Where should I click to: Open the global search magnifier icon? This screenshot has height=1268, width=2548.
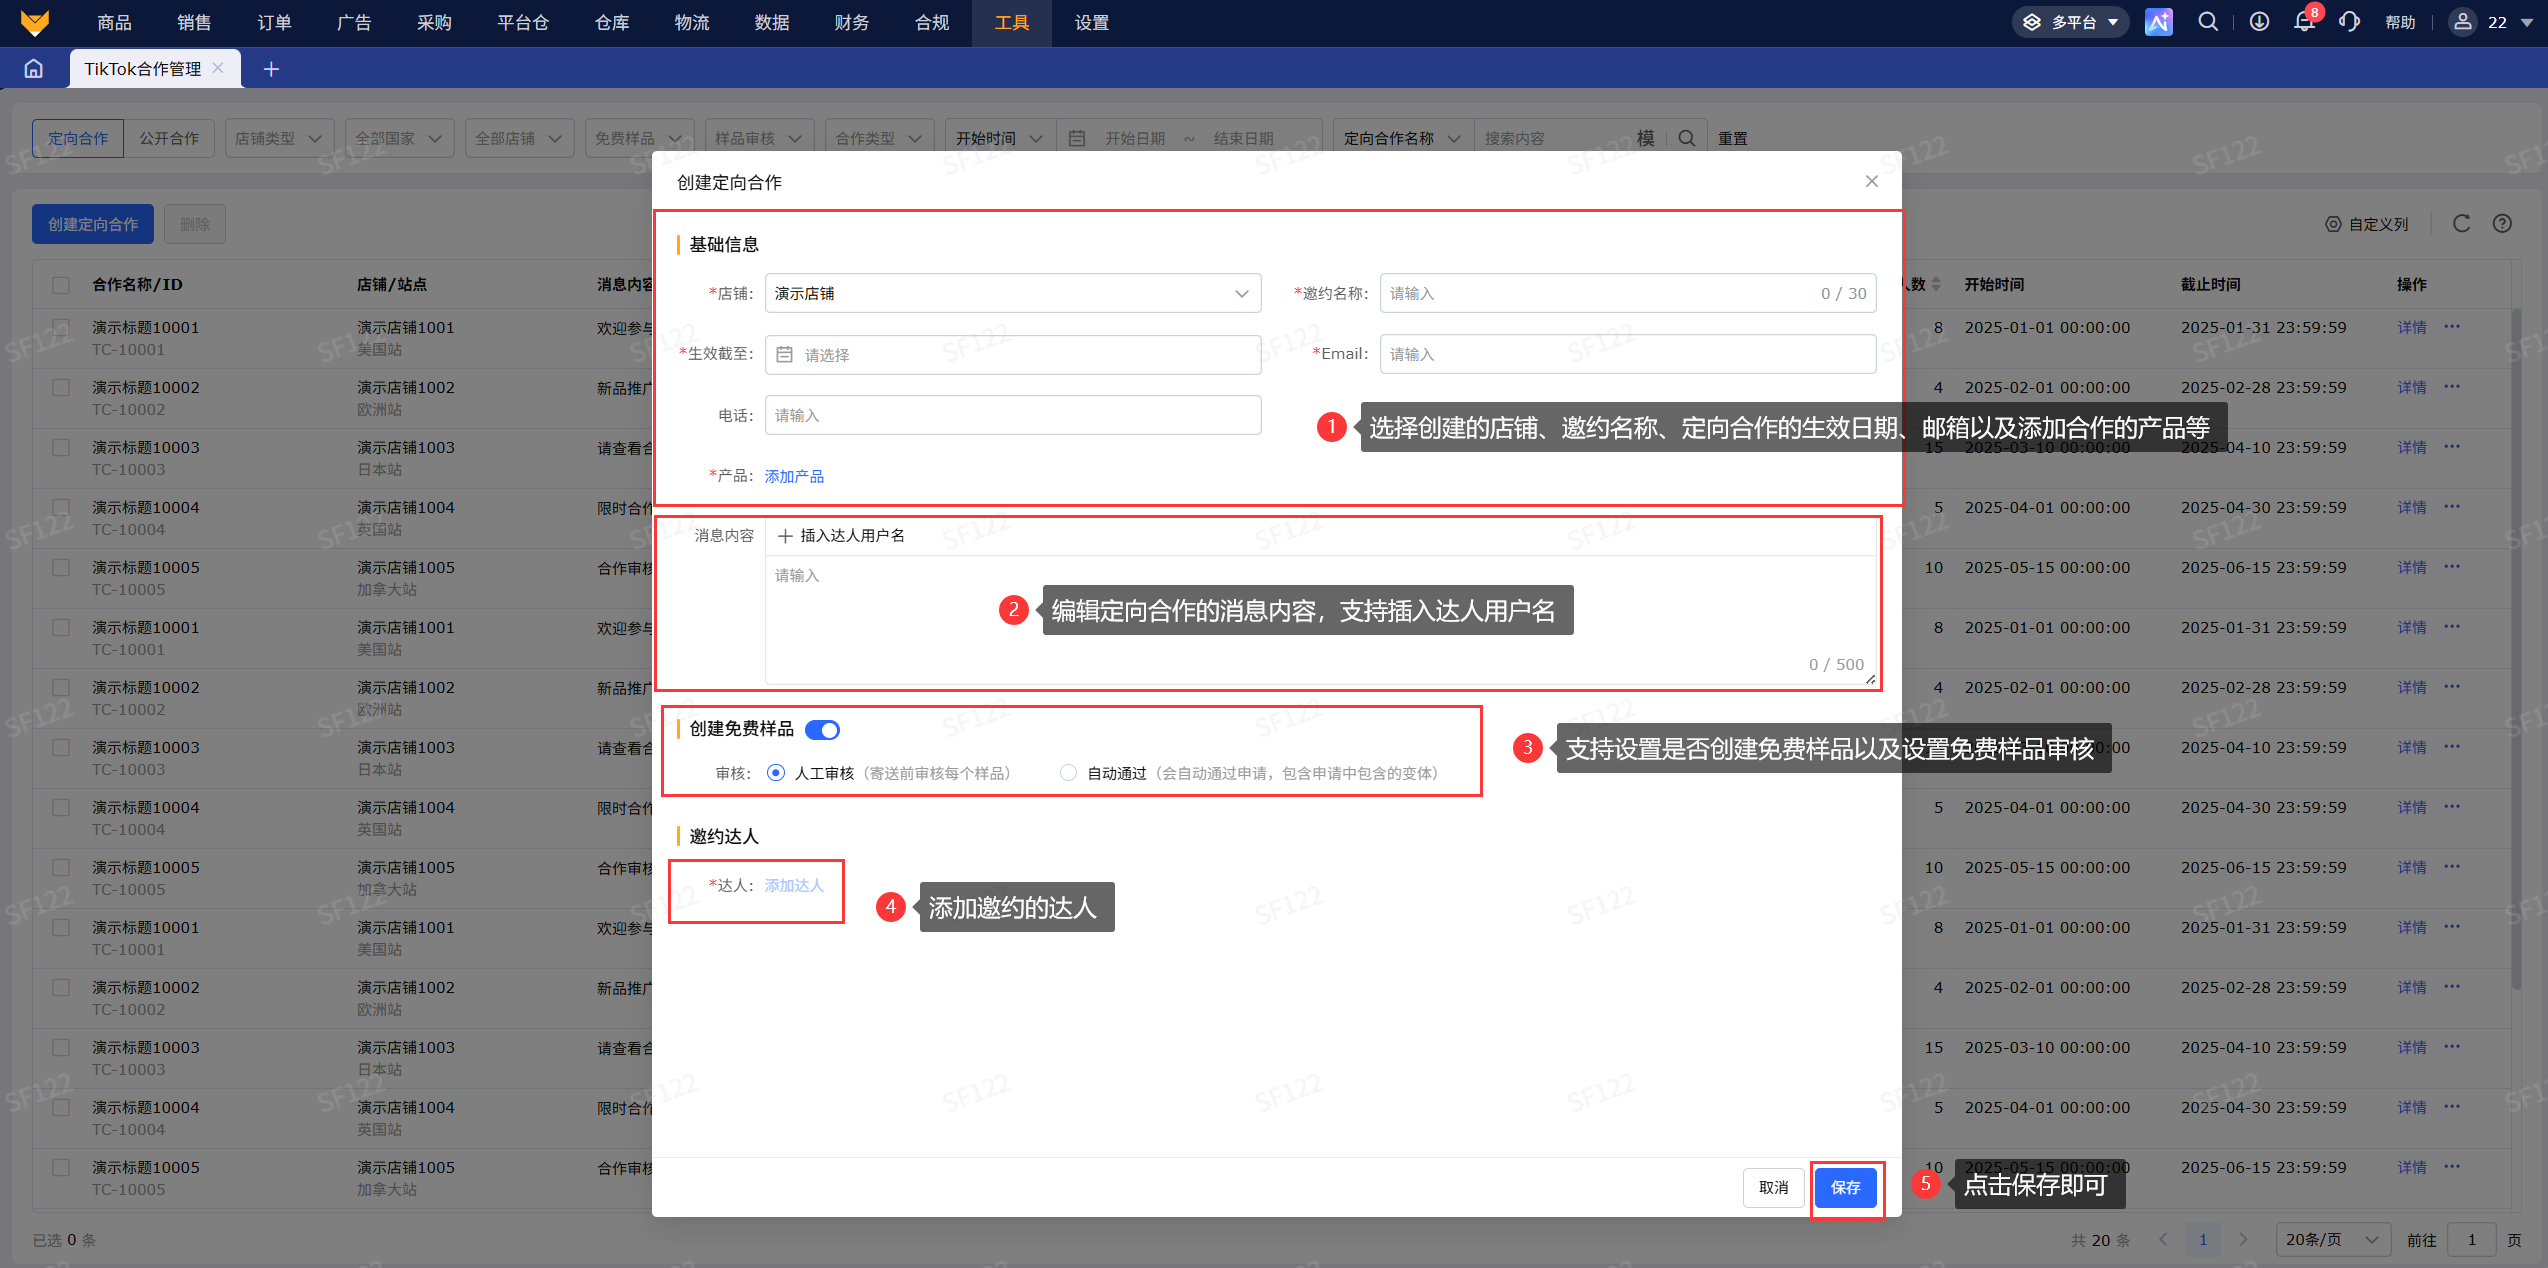tap(2208, 22)
